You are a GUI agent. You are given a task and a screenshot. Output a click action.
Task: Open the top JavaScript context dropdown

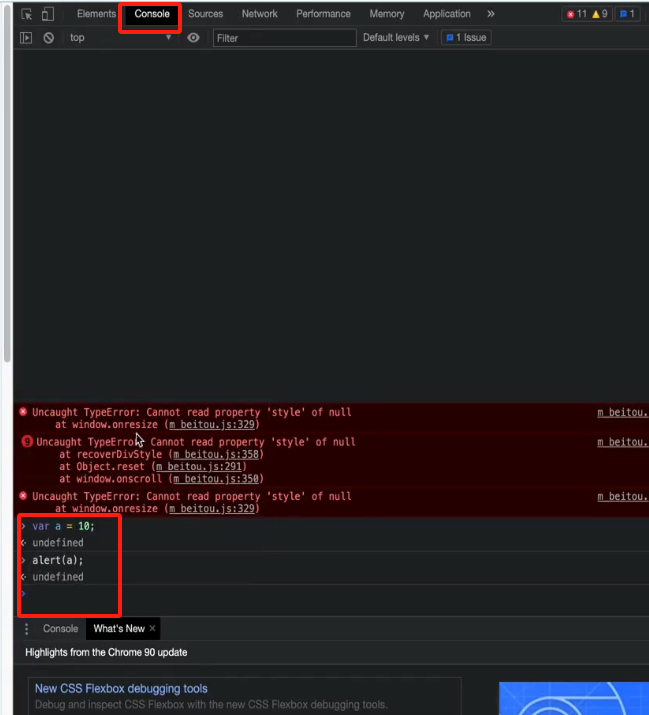120,37
